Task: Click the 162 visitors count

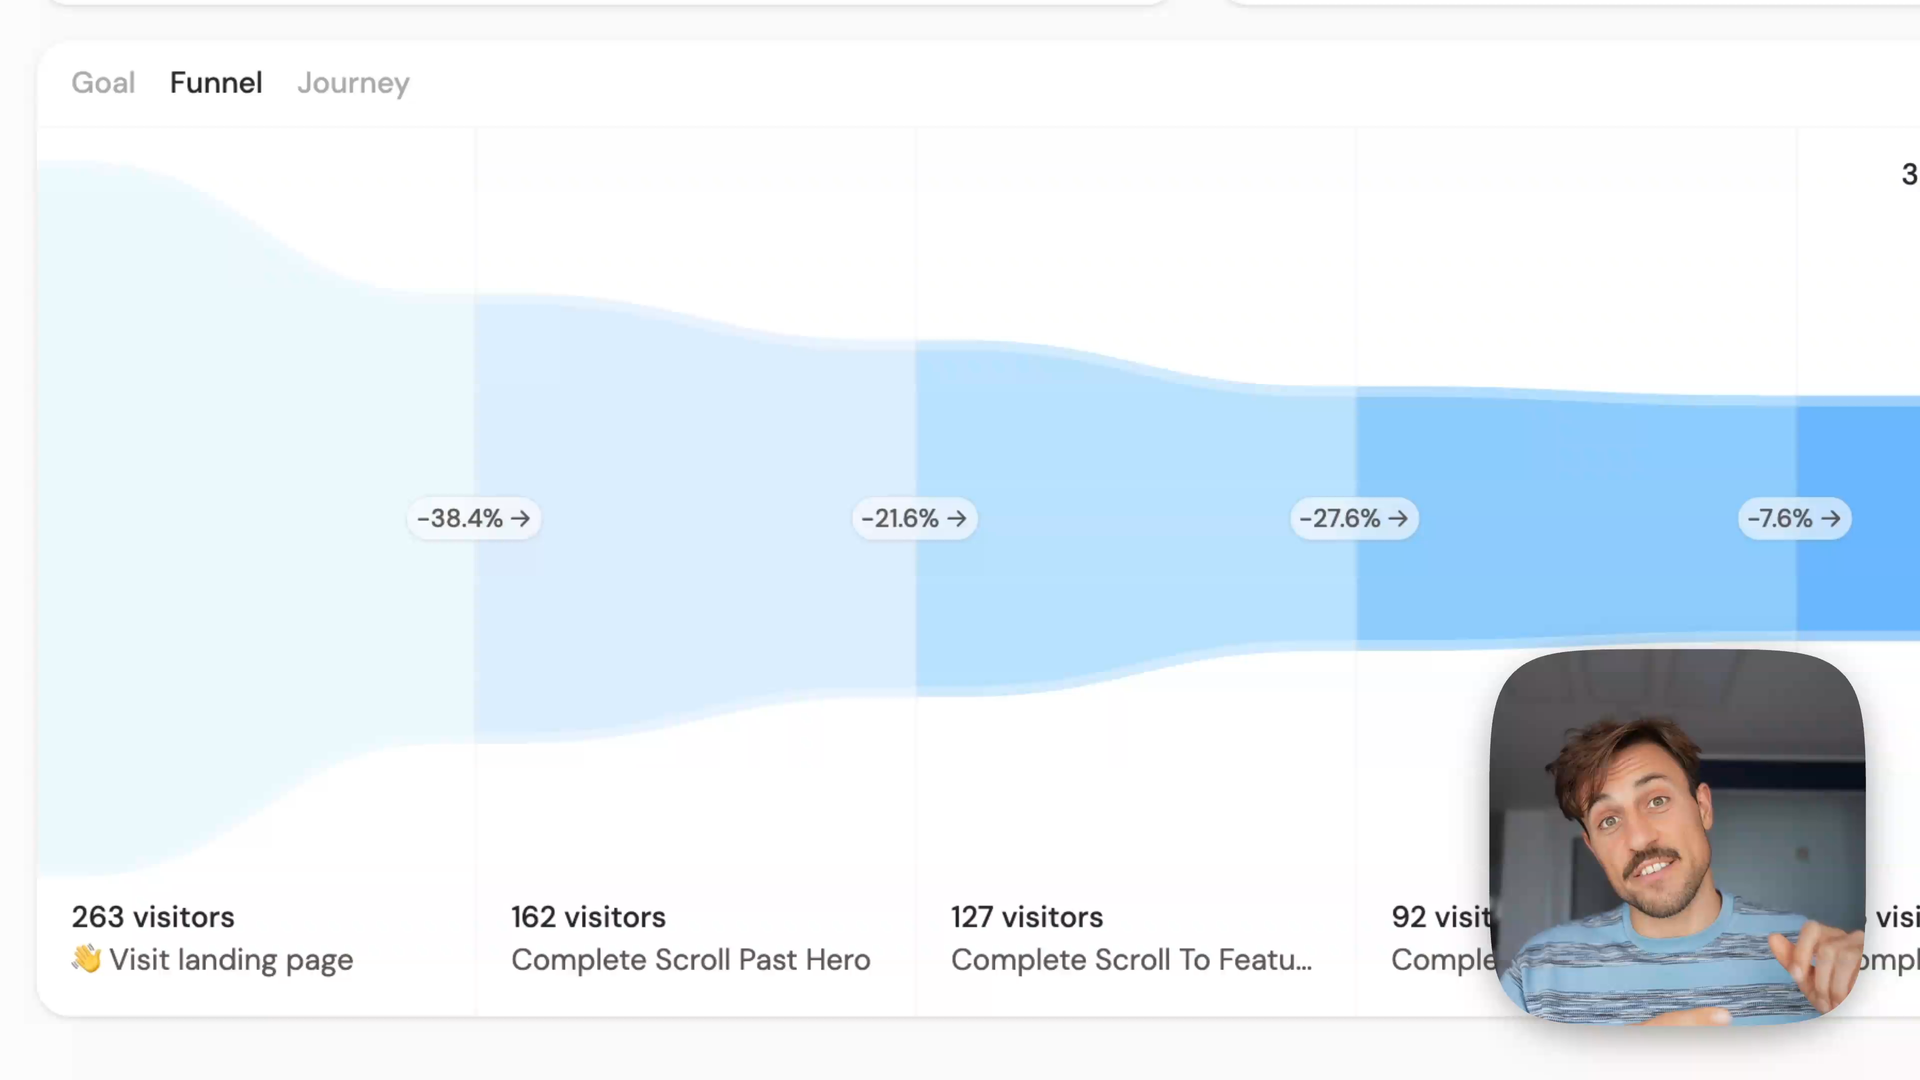Action: tap(588, 917)
